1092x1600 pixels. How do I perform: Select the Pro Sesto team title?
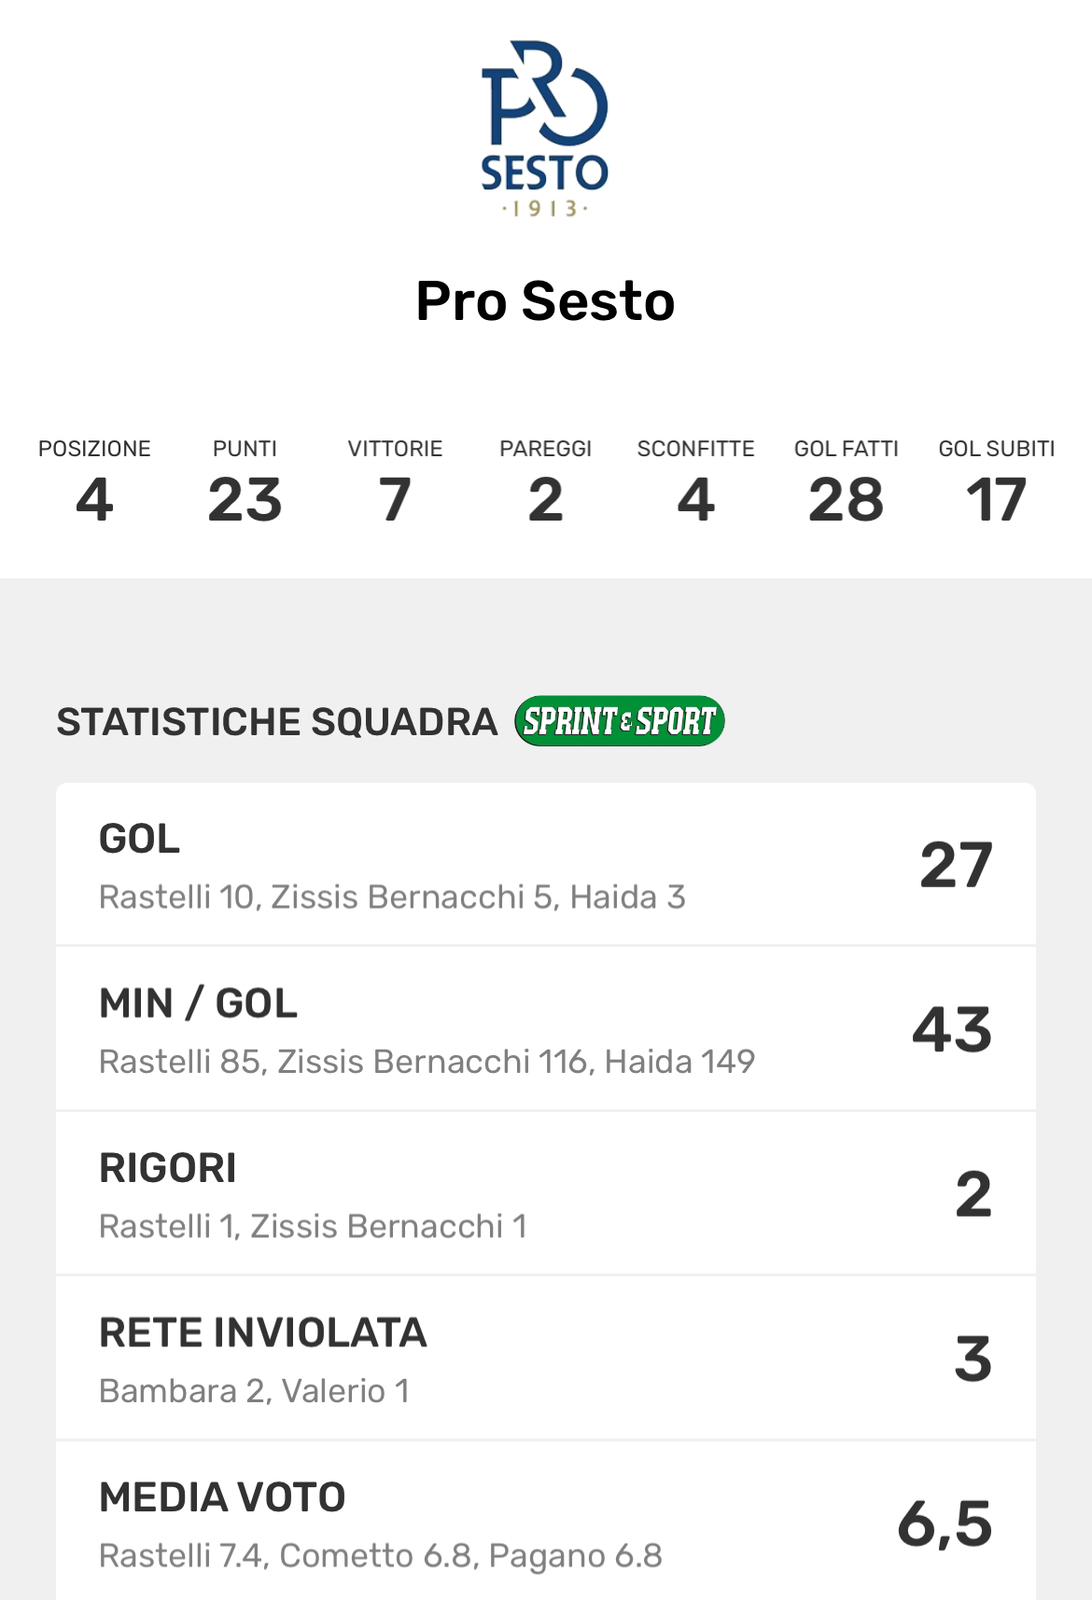(x=545, y=301)
